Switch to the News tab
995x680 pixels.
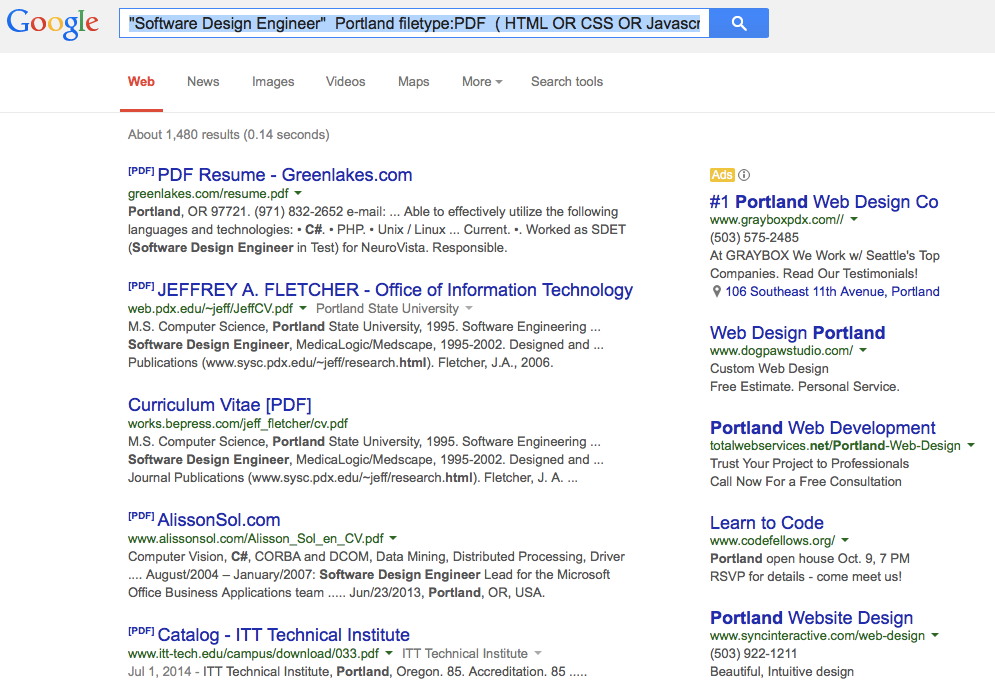click(203, 82)
